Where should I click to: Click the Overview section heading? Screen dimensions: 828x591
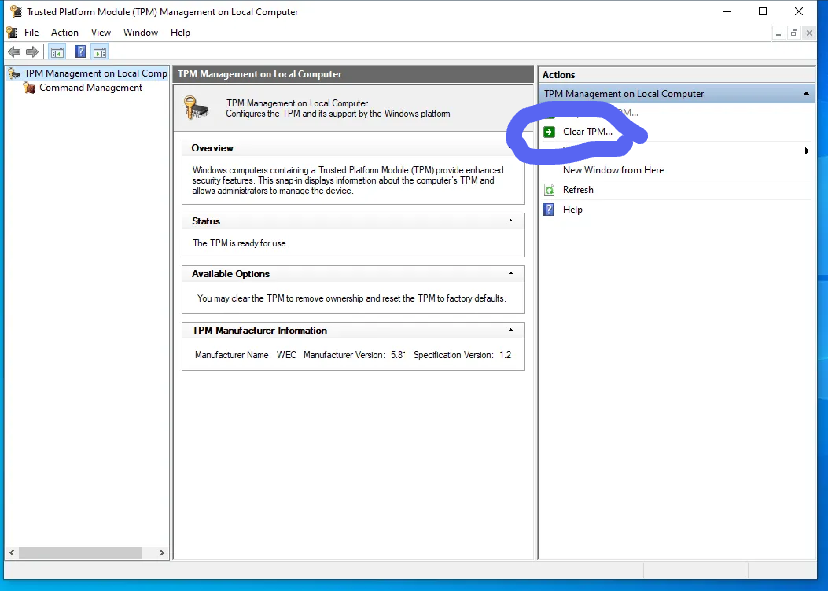click(x=212, y=148)
